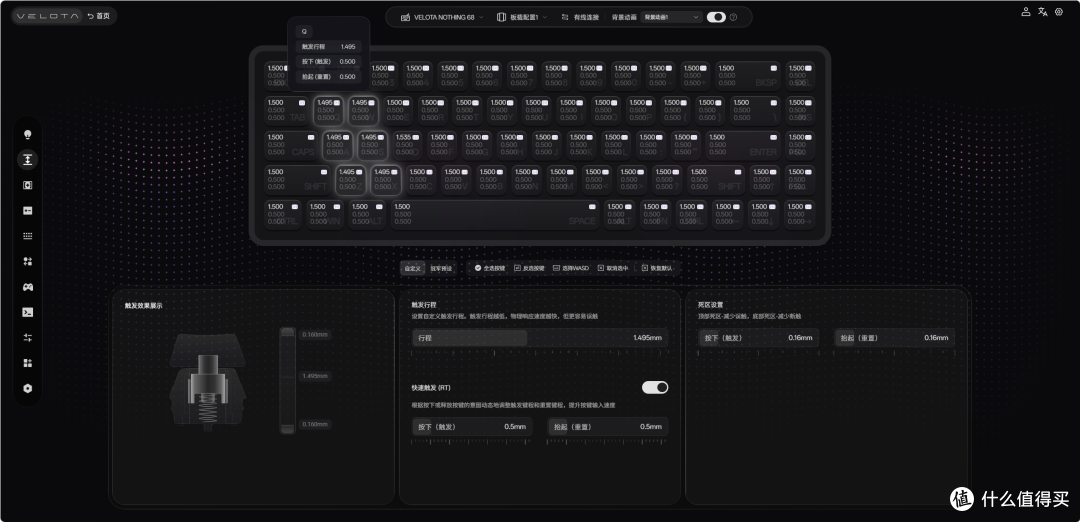Open the gamepad sidebar page
Viewport: 1080px width, 522px height.
(x=28, y=286)
